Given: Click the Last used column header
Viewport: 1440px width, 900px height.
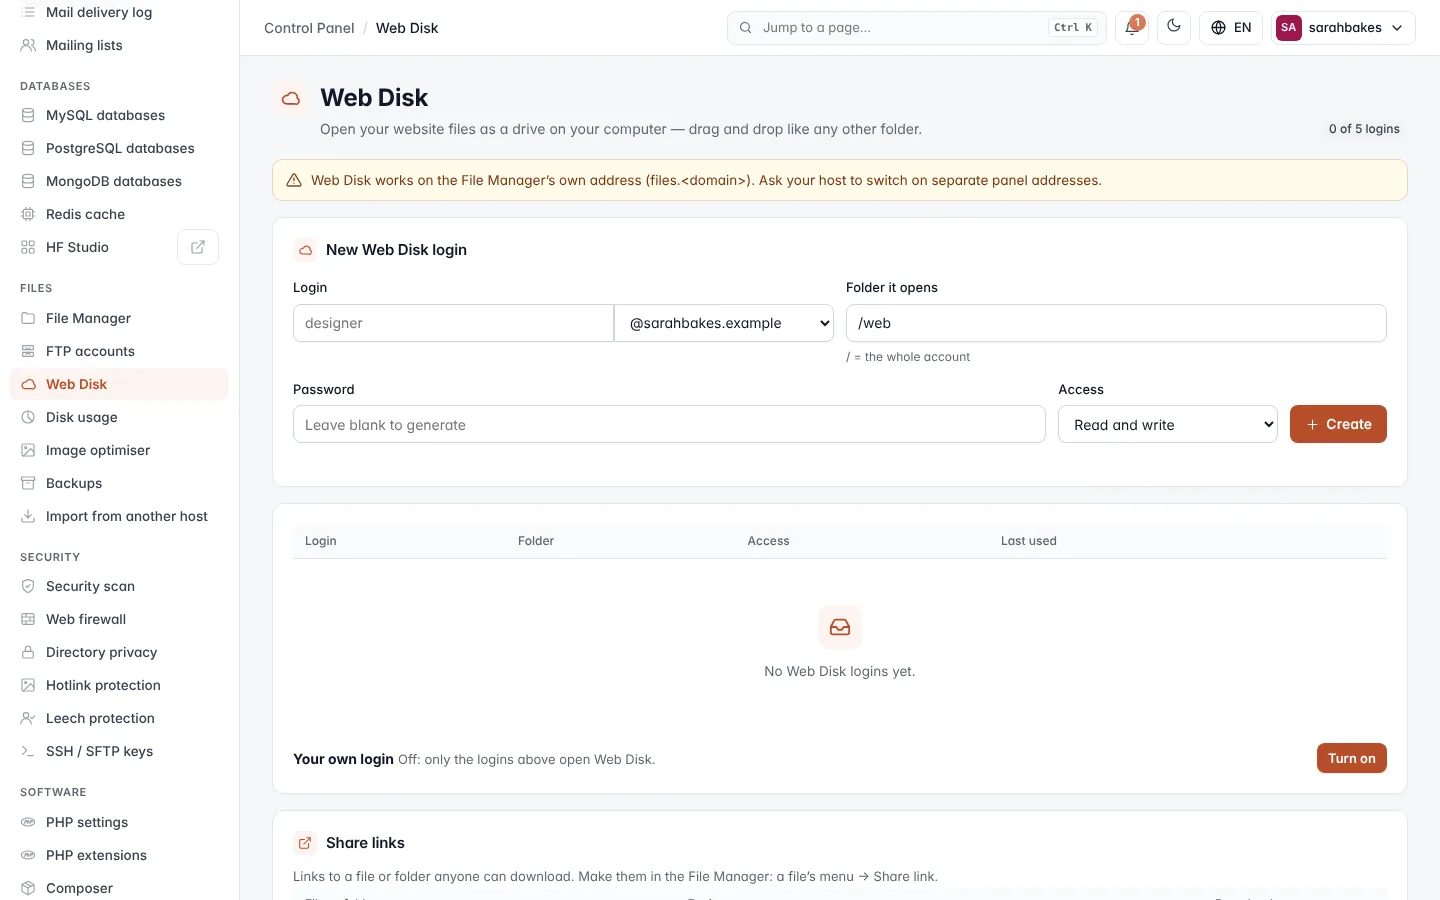Looking at the screenshot, I should point(1028,541).
